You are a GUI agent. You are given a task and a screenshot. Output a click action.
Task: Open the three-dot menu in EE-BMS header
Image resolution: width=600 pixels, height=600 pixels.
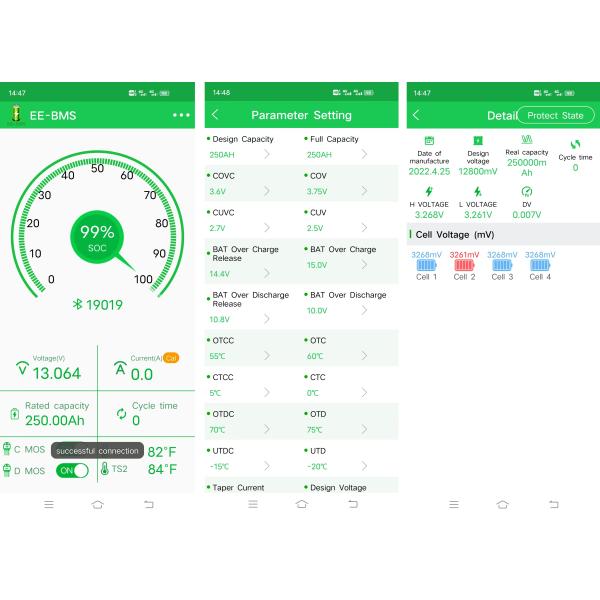pyautogui.click(x=180, y=115)
